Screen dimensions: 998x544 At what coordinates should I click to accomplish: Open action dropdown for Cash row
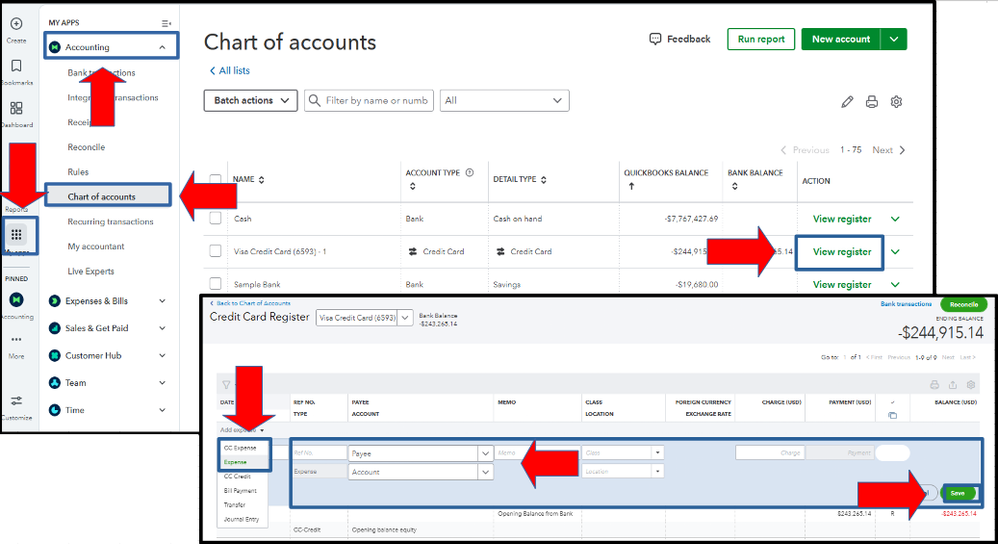(x=895, y=219)
